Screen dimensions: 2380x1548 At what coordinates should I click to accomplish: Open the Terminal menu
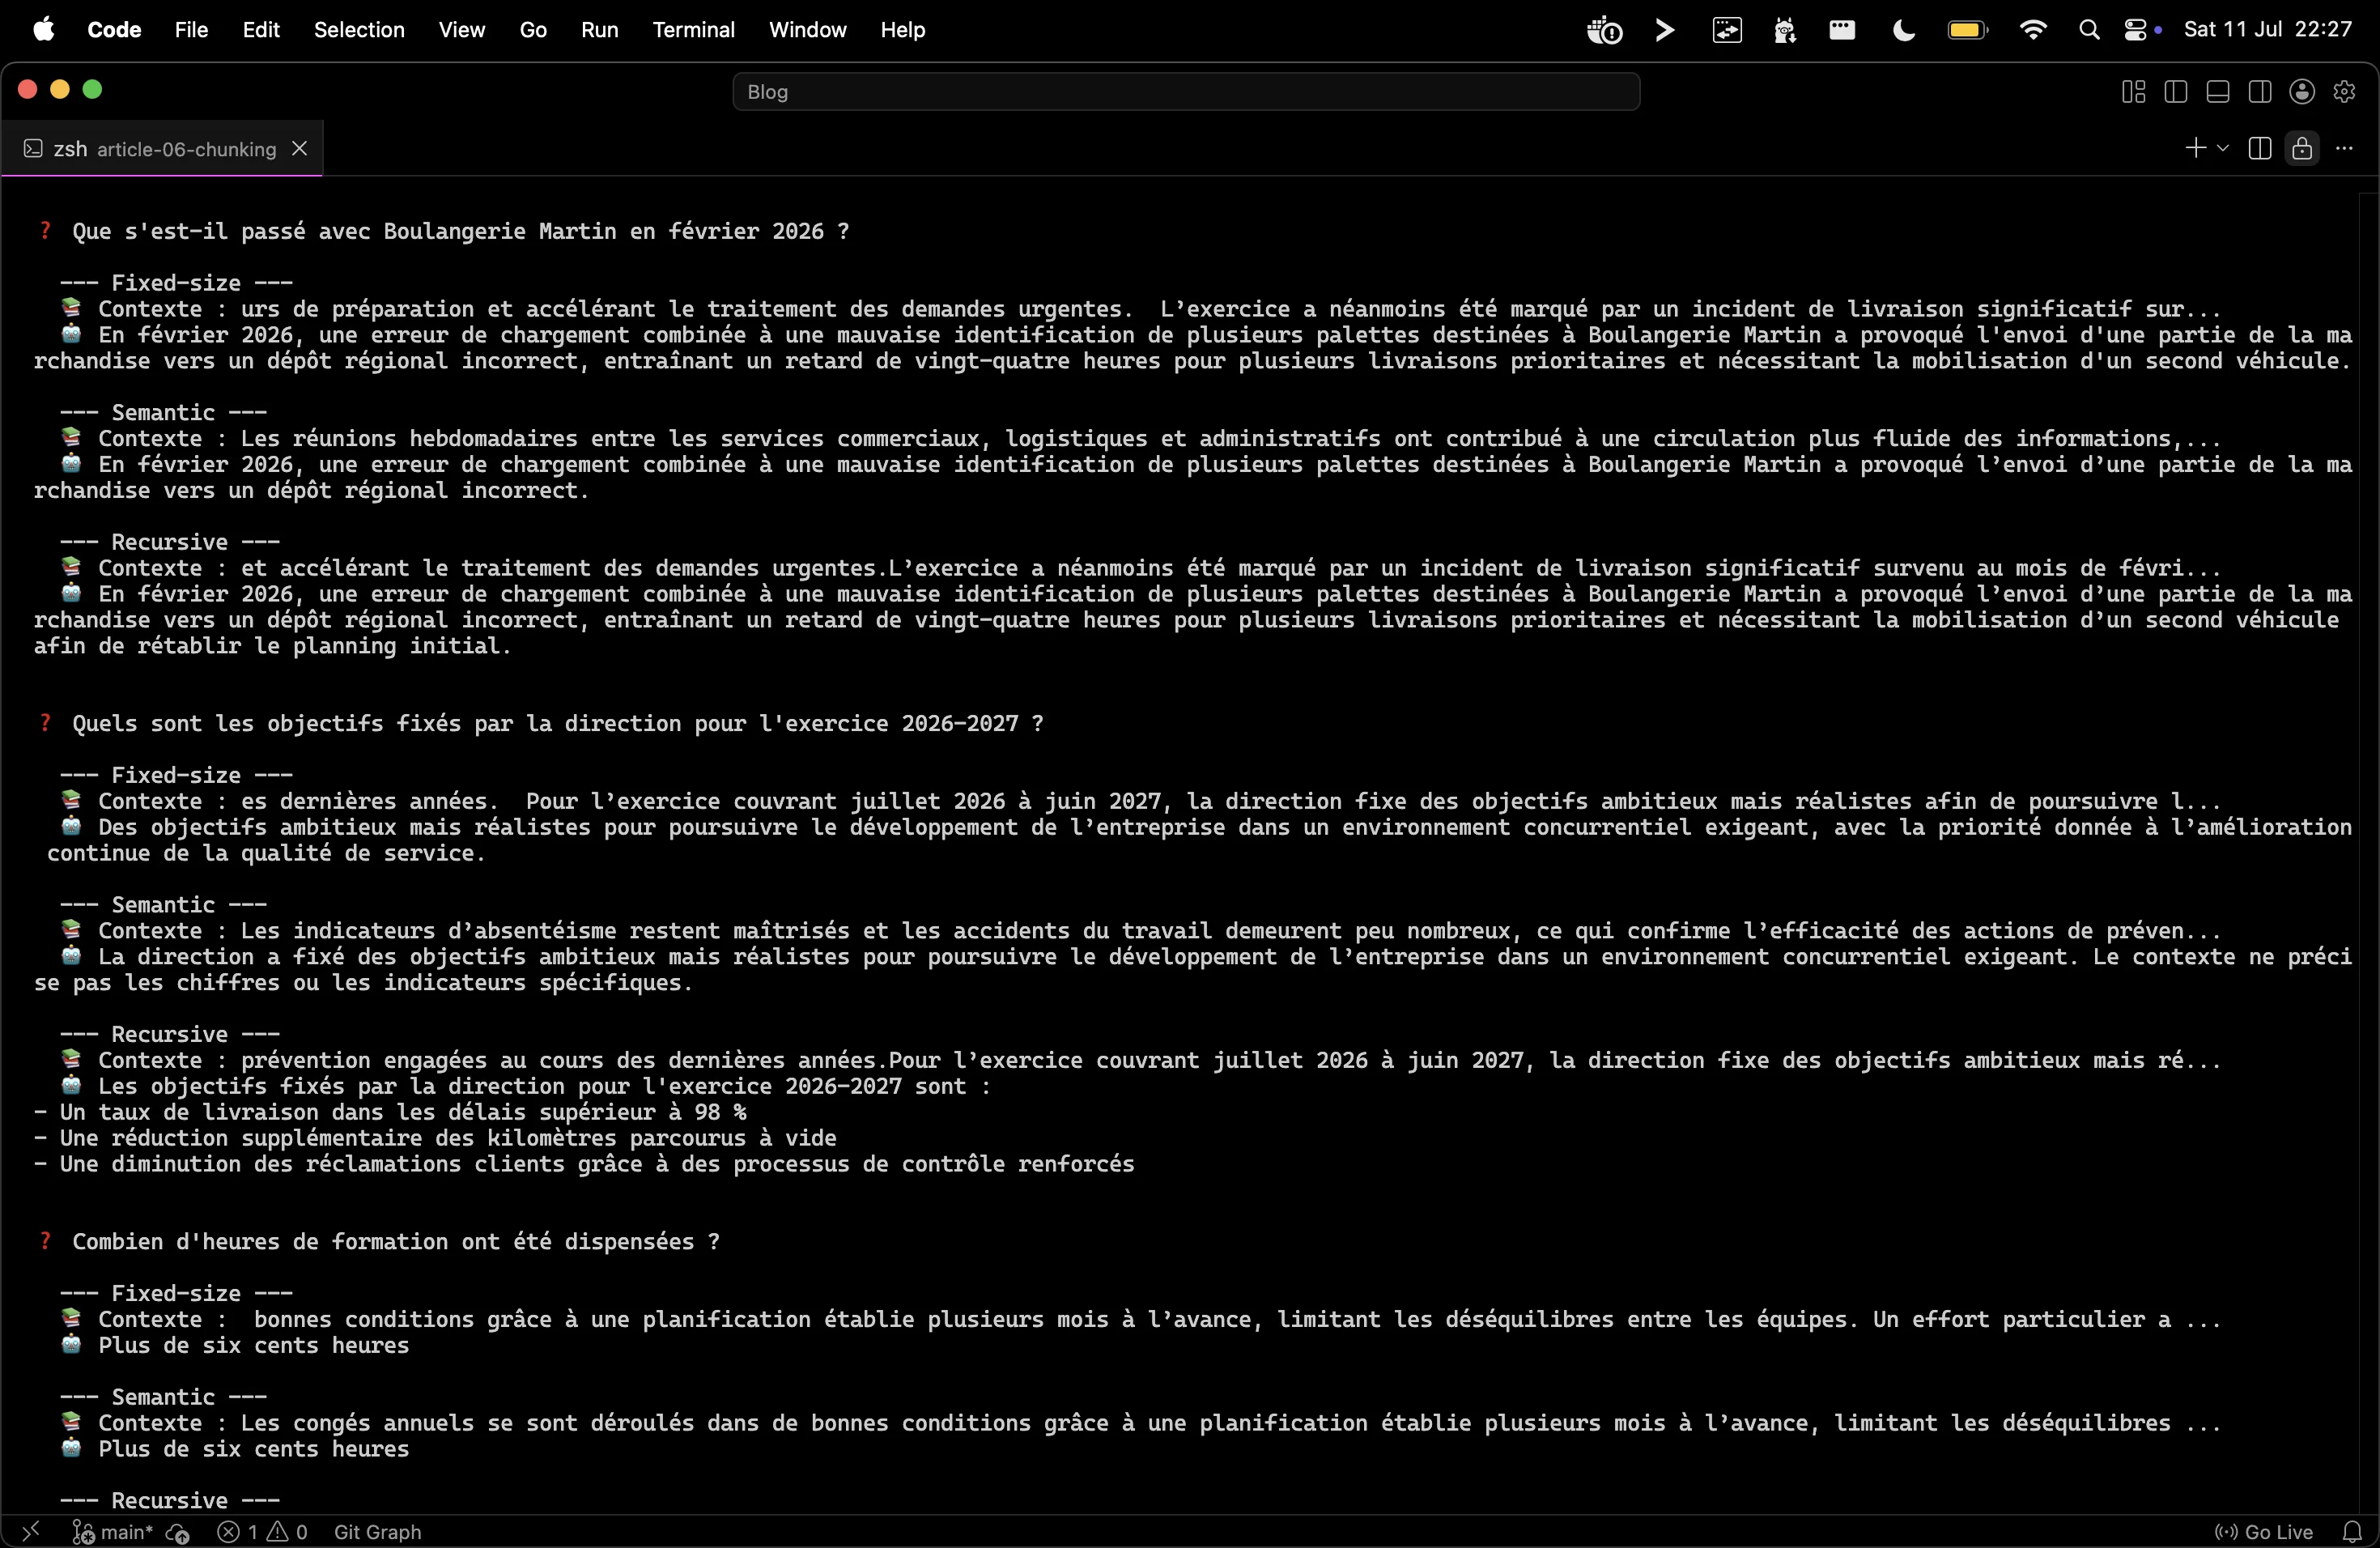point(693,30)
